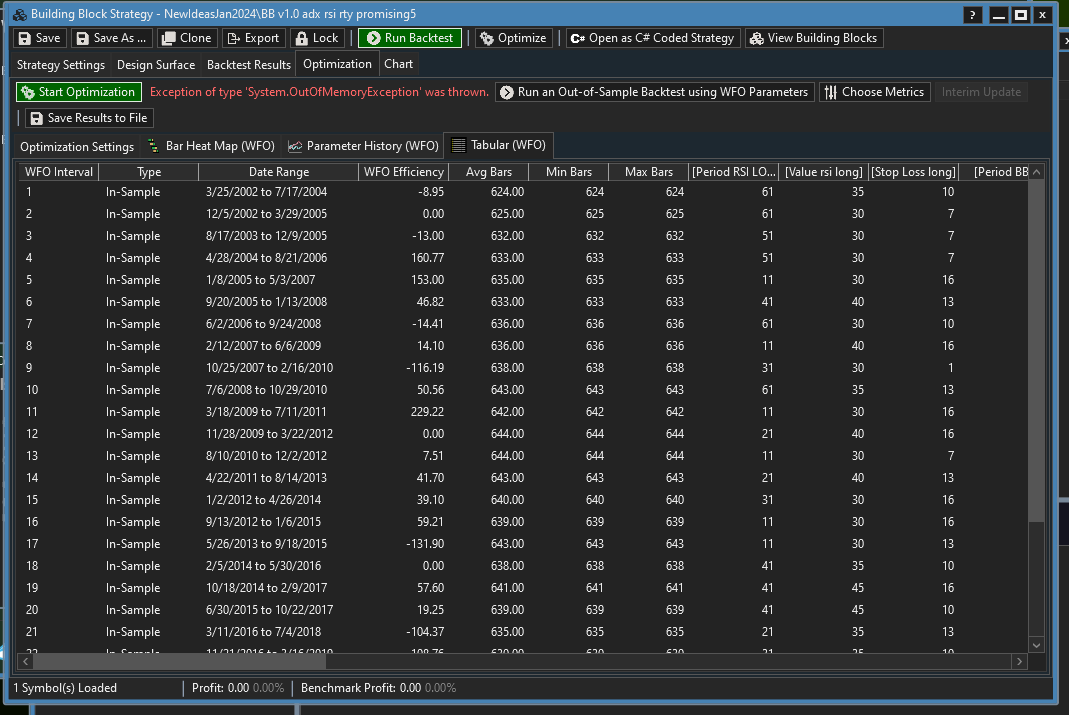This screenshot has height=715, width=1069.
Task: Switch to Bar Heat Map (WFO) tab
Action: coord(210,146)
